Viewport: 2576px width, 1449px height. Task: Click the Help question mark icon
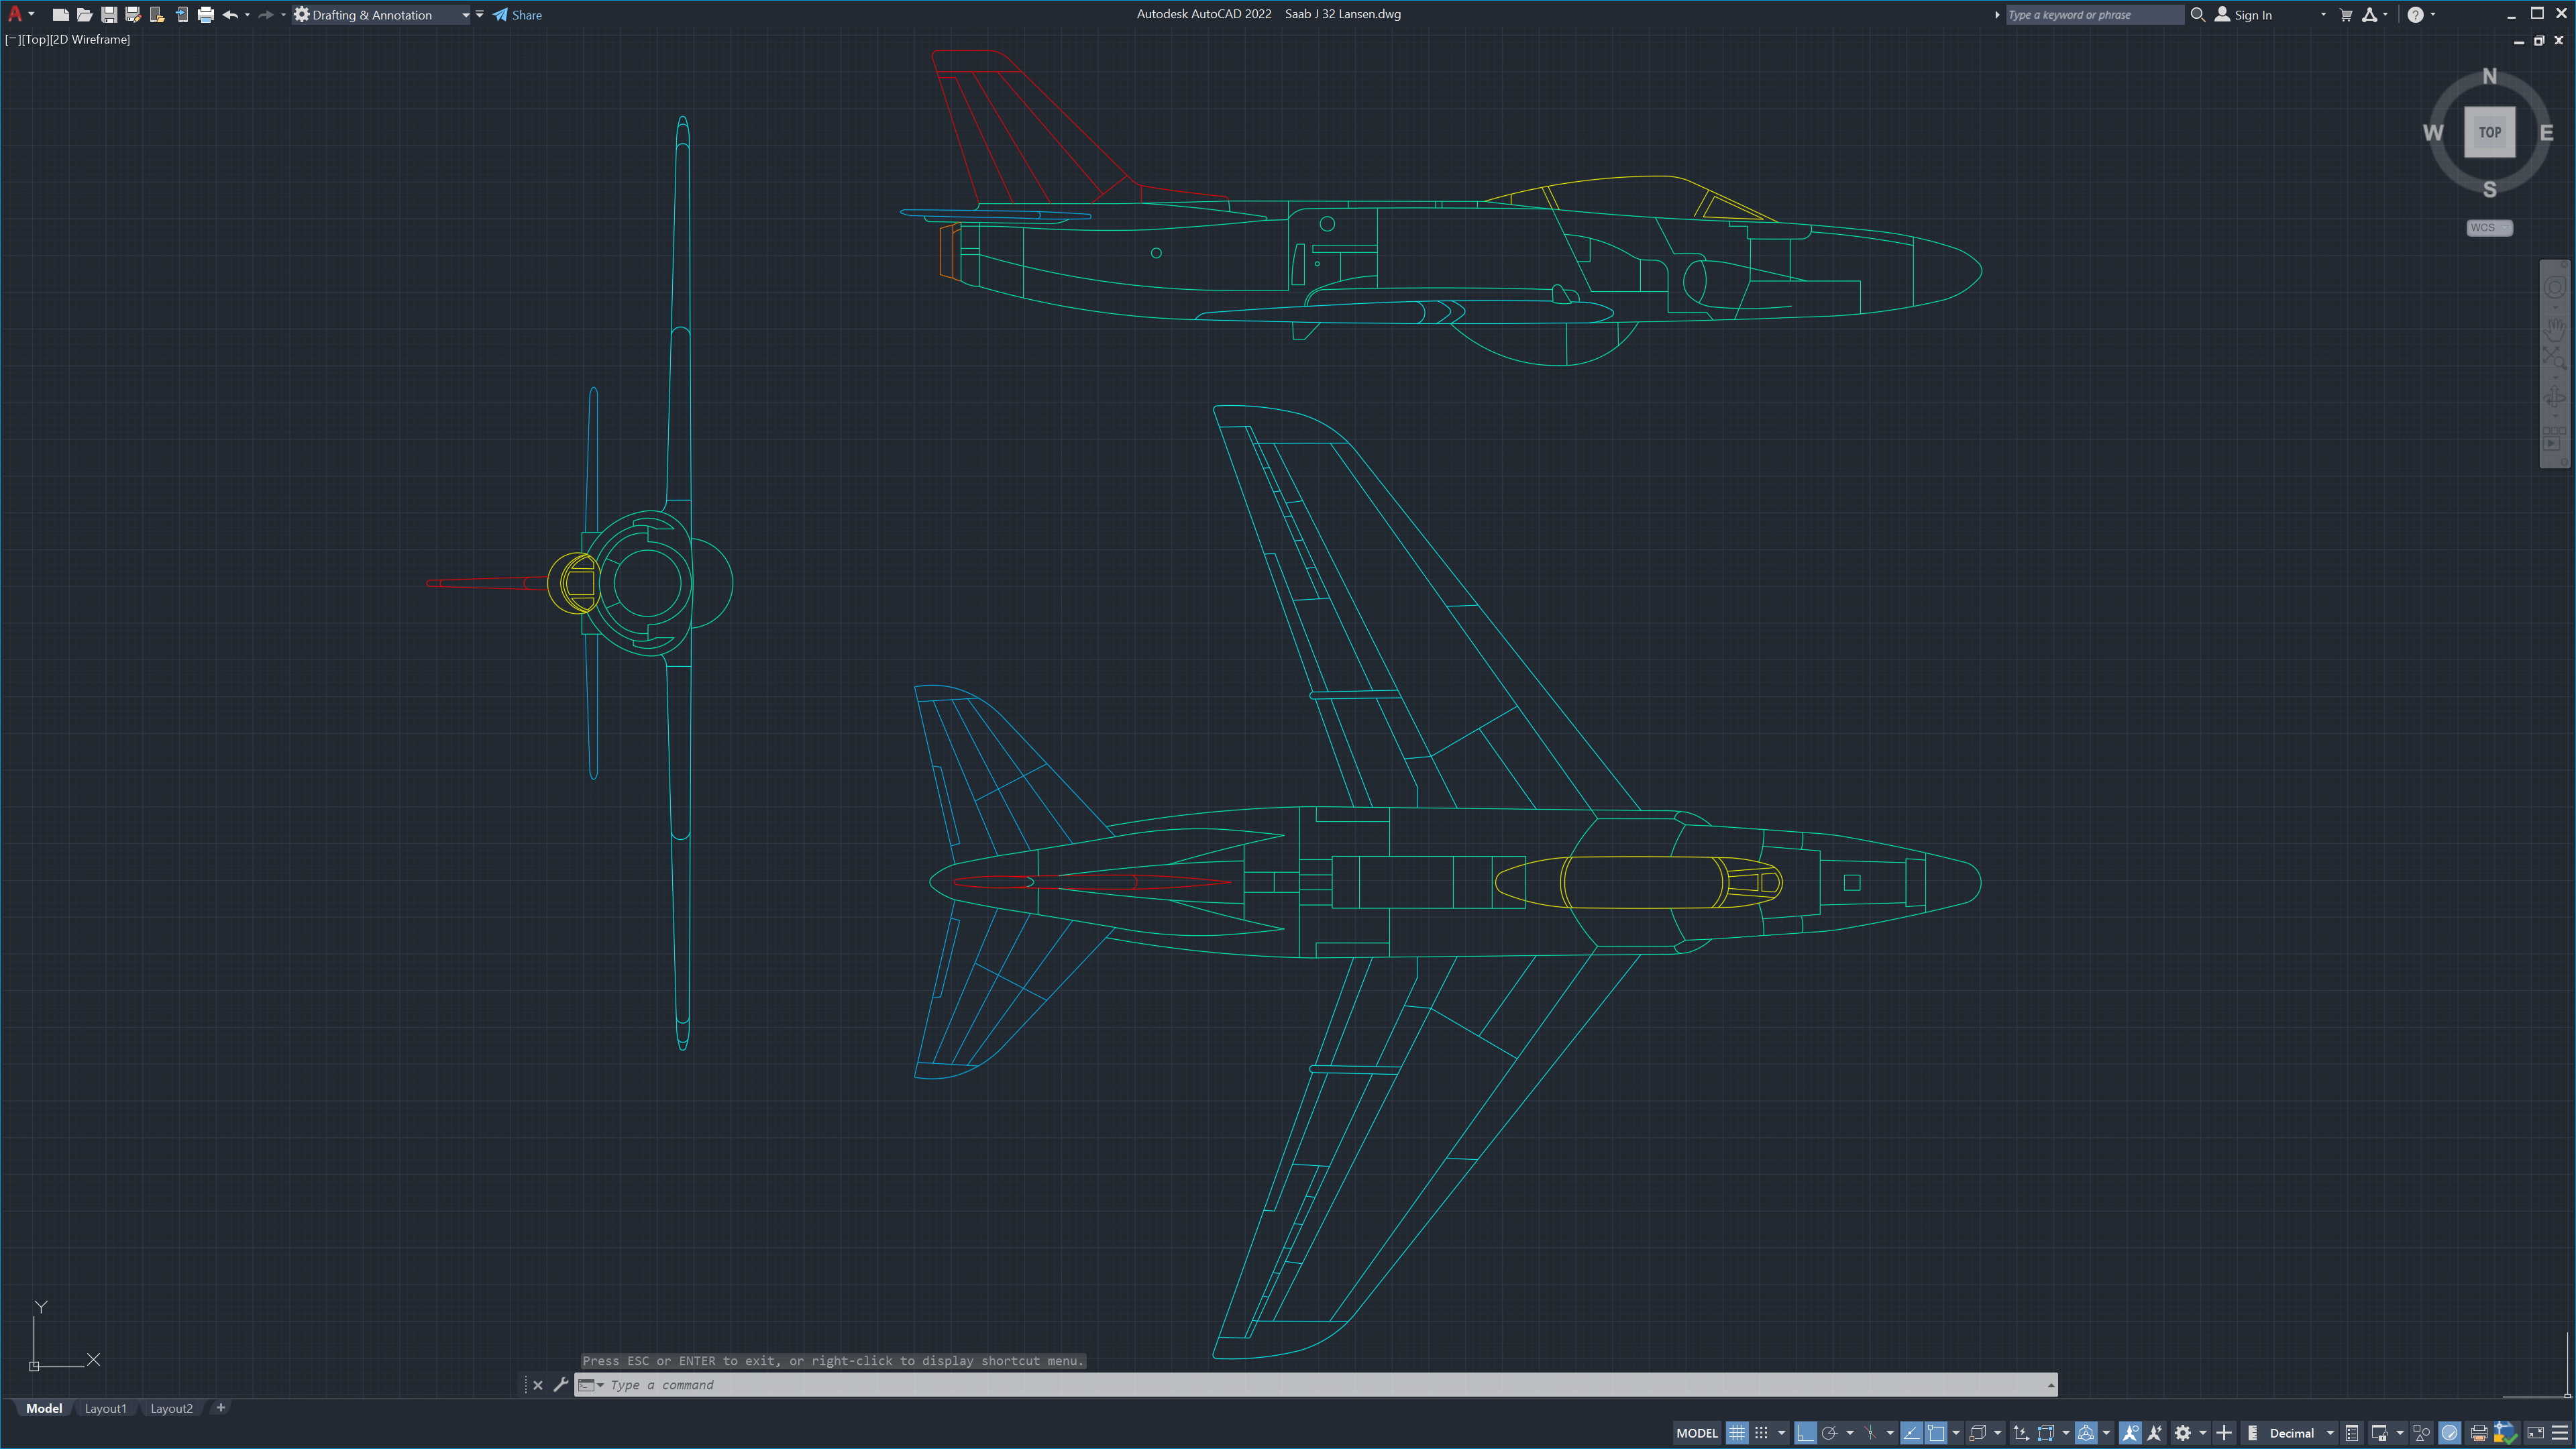tap(2415, 15)
